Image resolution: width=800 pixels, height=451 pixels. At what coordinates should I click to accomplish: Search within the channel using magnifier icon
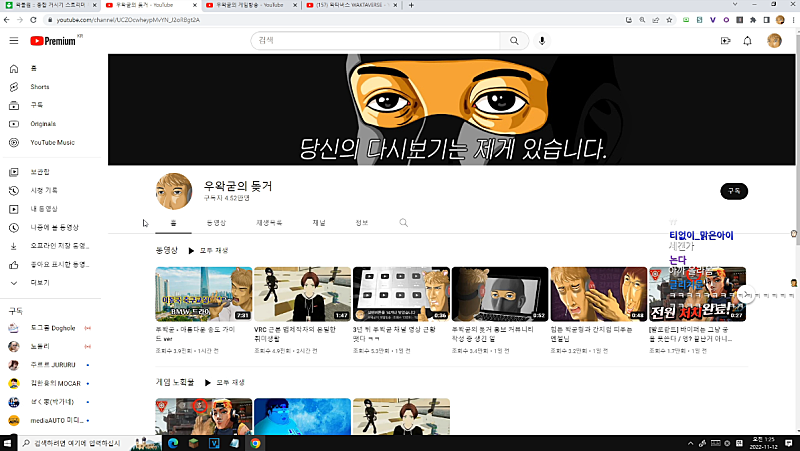pyautogui.click(x=404, y=223)
